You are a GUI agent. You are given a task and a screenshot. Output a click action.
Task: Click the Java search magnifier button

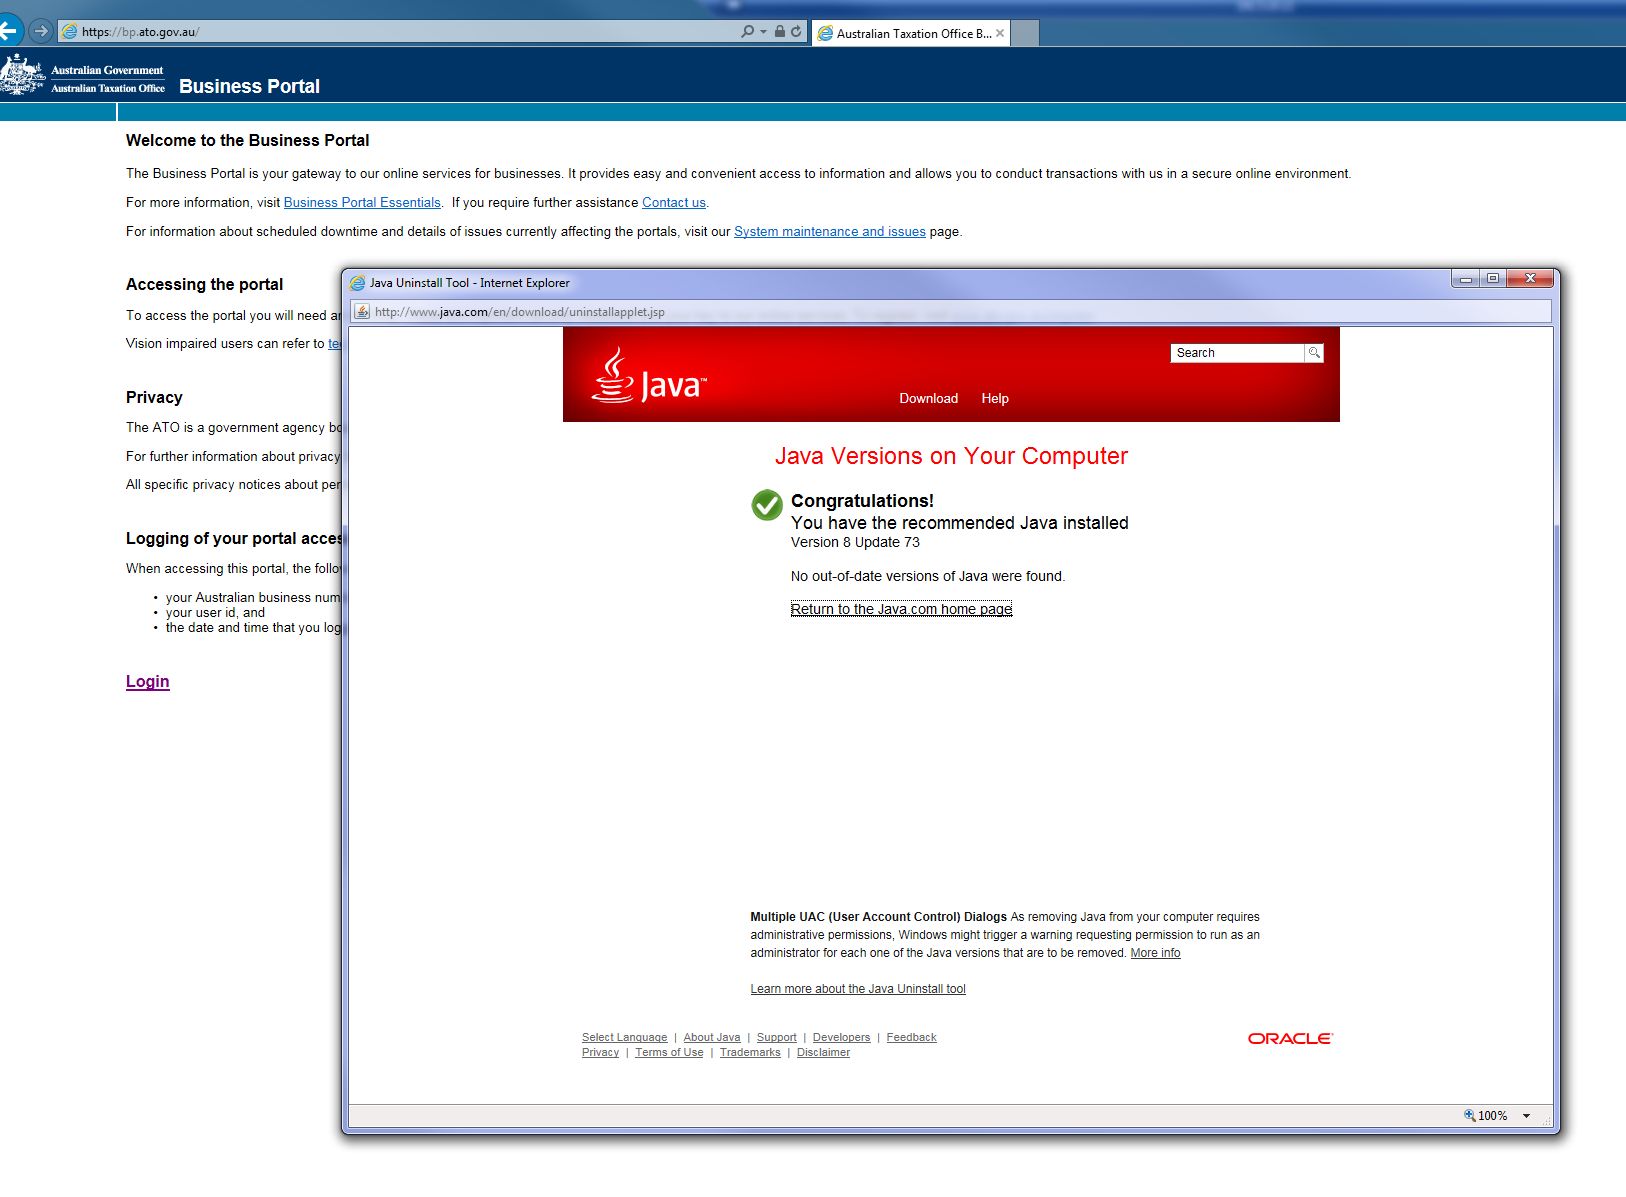tap(1314, 353)
